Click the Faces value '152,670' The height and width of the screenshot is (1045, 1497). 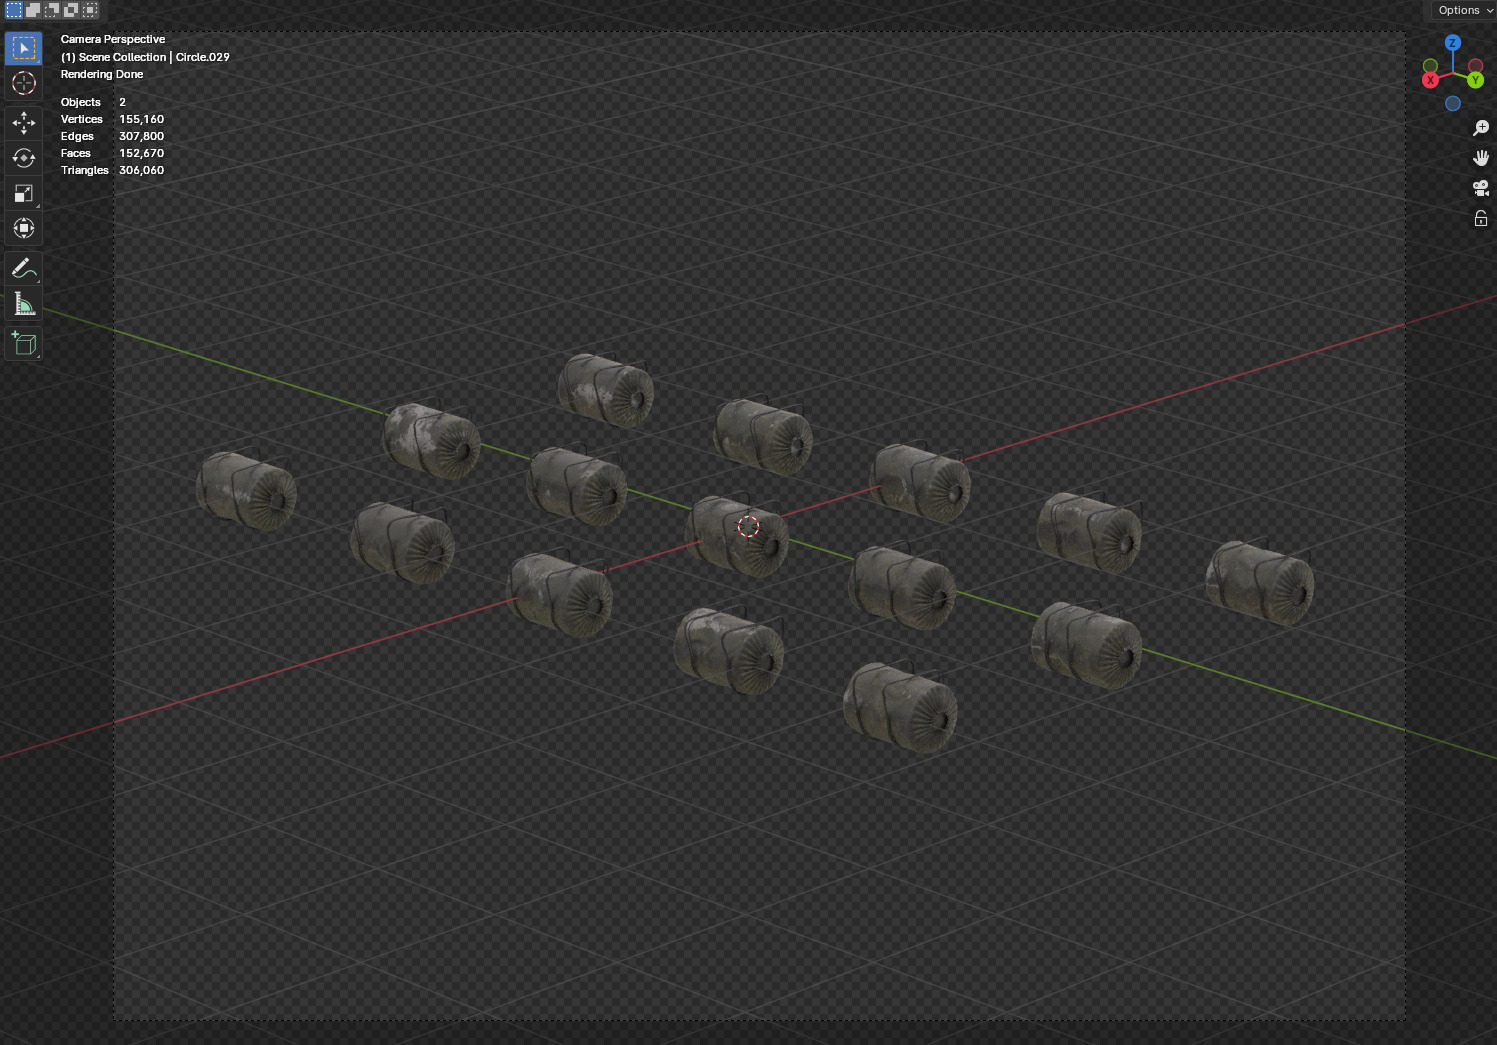click(141, 153)
